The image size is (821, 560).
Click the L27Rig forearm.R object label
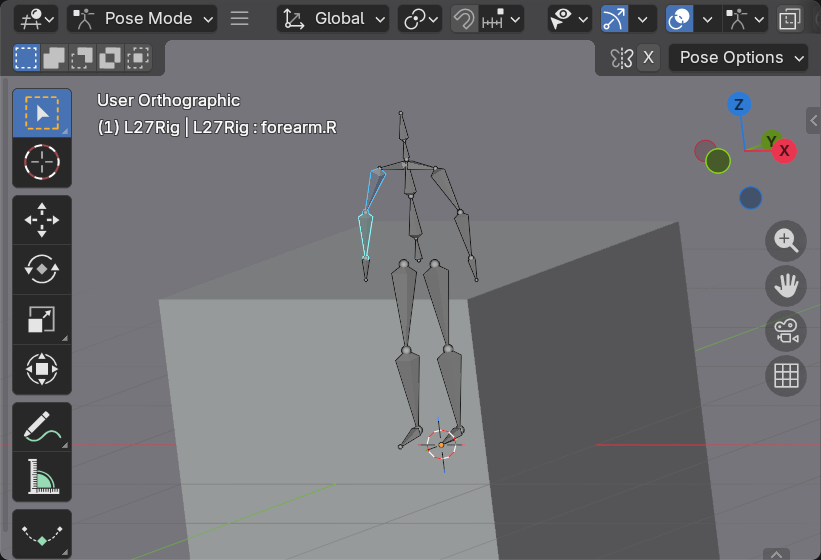coord(217,127)
